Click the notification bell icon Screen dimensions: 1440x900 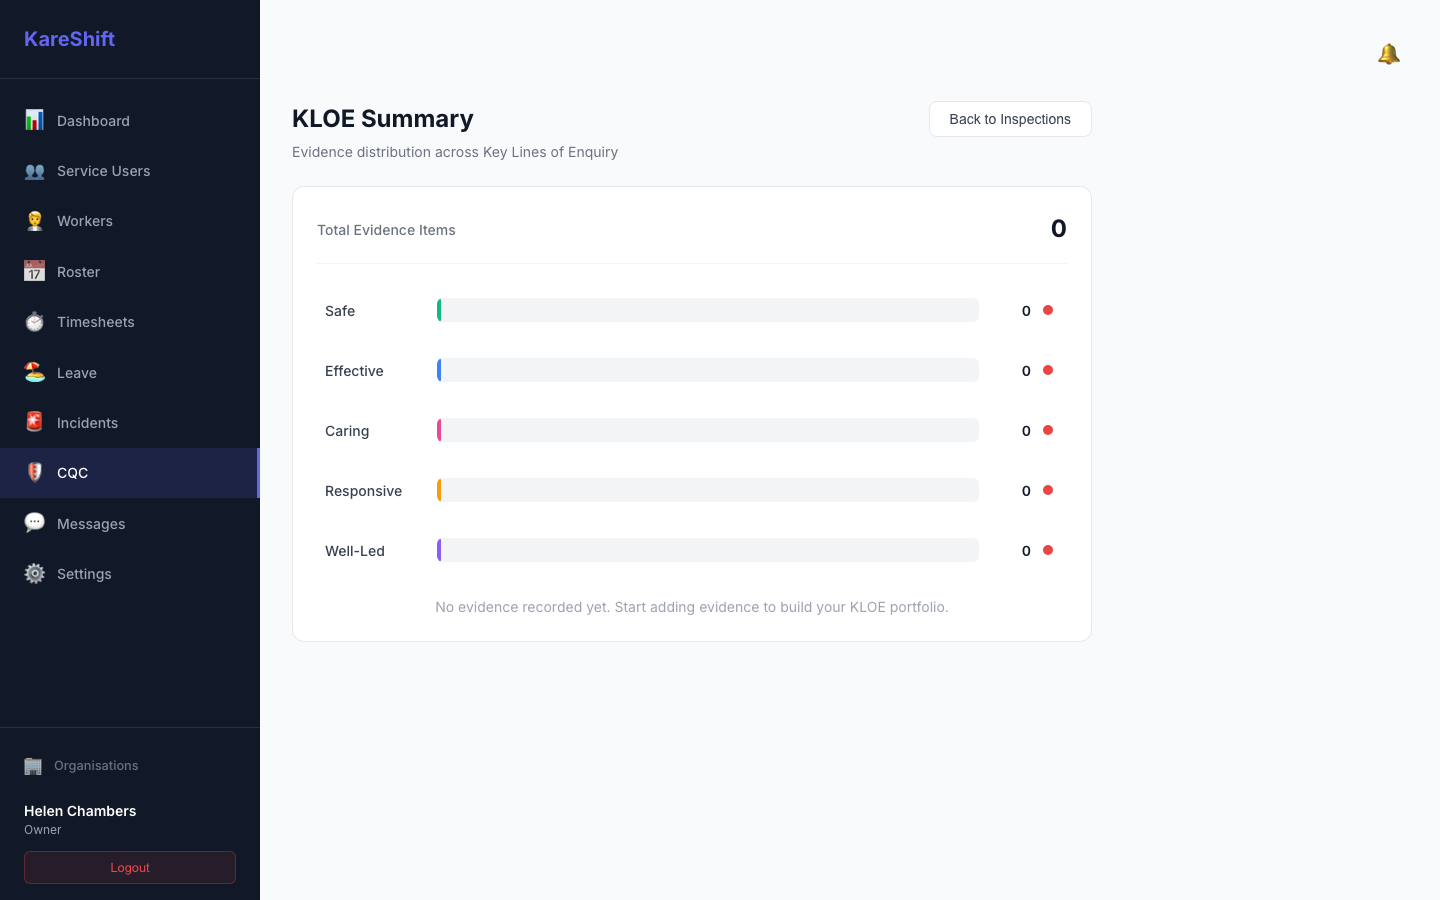pyautogui.click(x=1388, y=54)
